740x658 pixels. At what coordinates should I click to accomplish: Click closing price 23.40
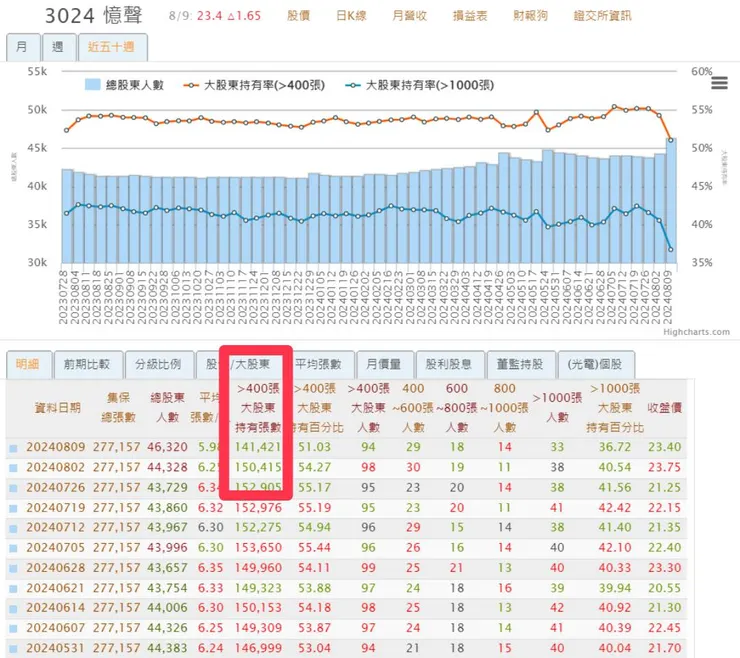click(664, 447)
